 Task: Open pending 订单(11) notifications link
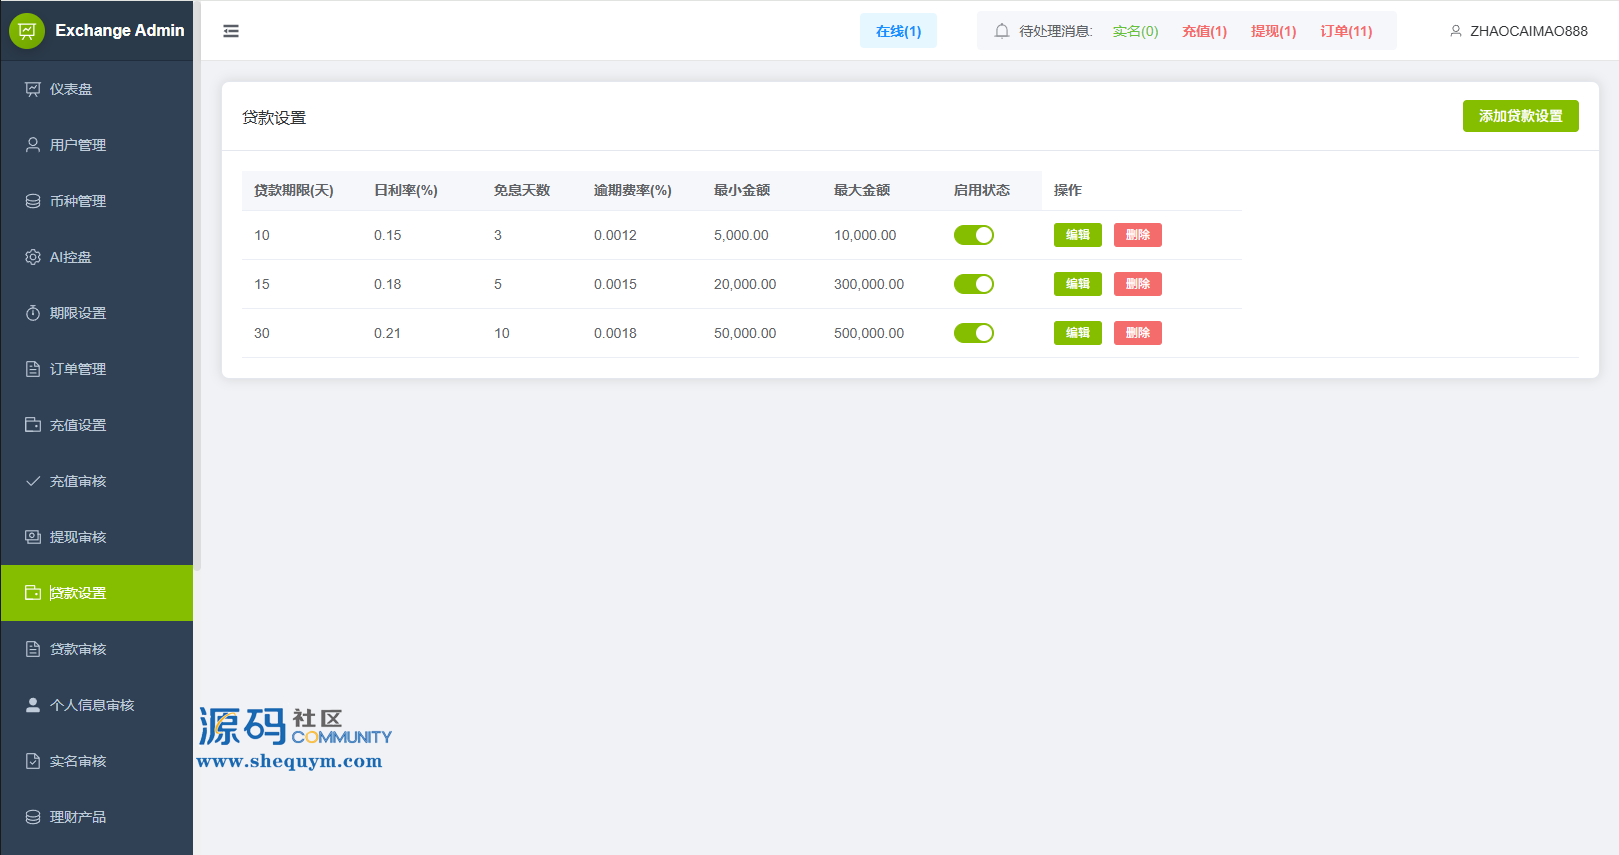[x=1346, y=31]
